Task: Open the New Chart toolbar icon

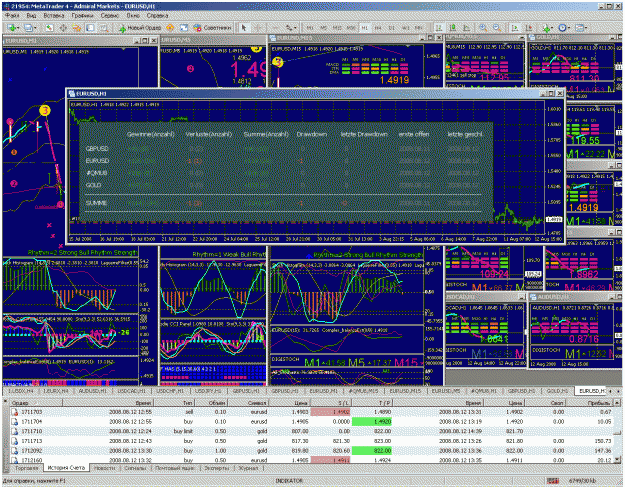Action: click(x=12, y=27)
